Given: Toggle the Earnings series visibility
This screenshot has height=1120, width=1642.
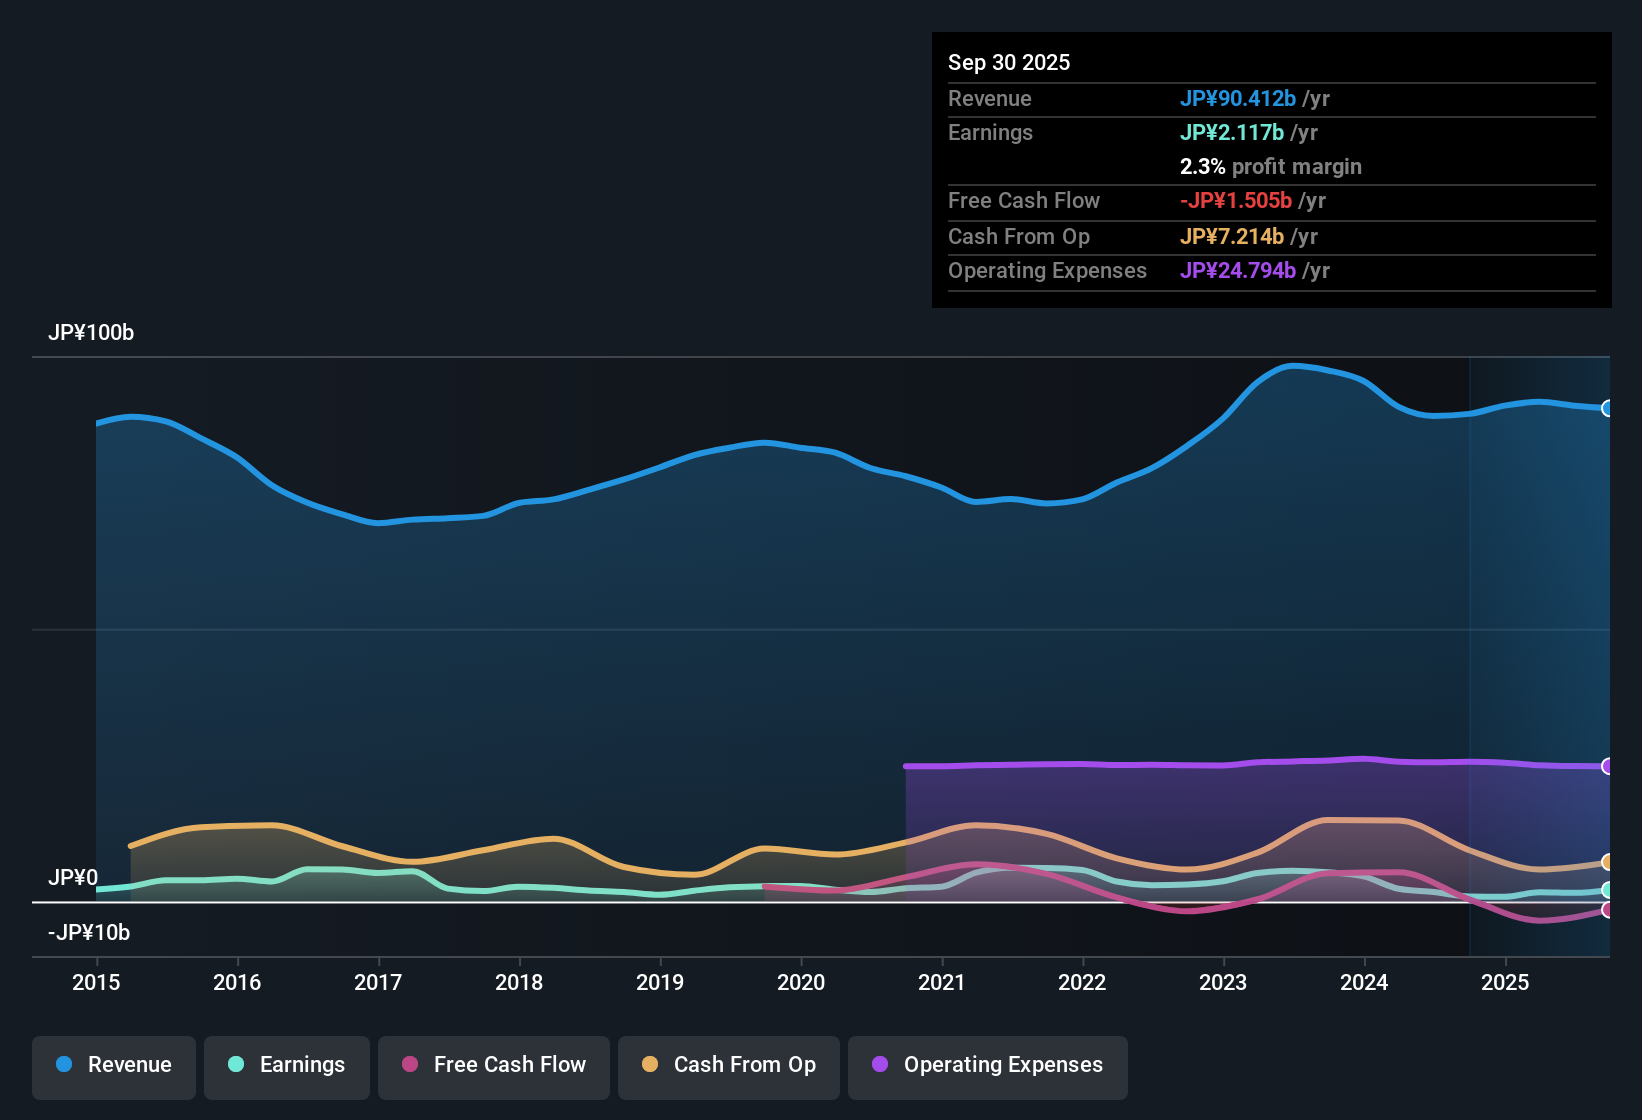Looking at the screenshot, I should point(286,1065).
